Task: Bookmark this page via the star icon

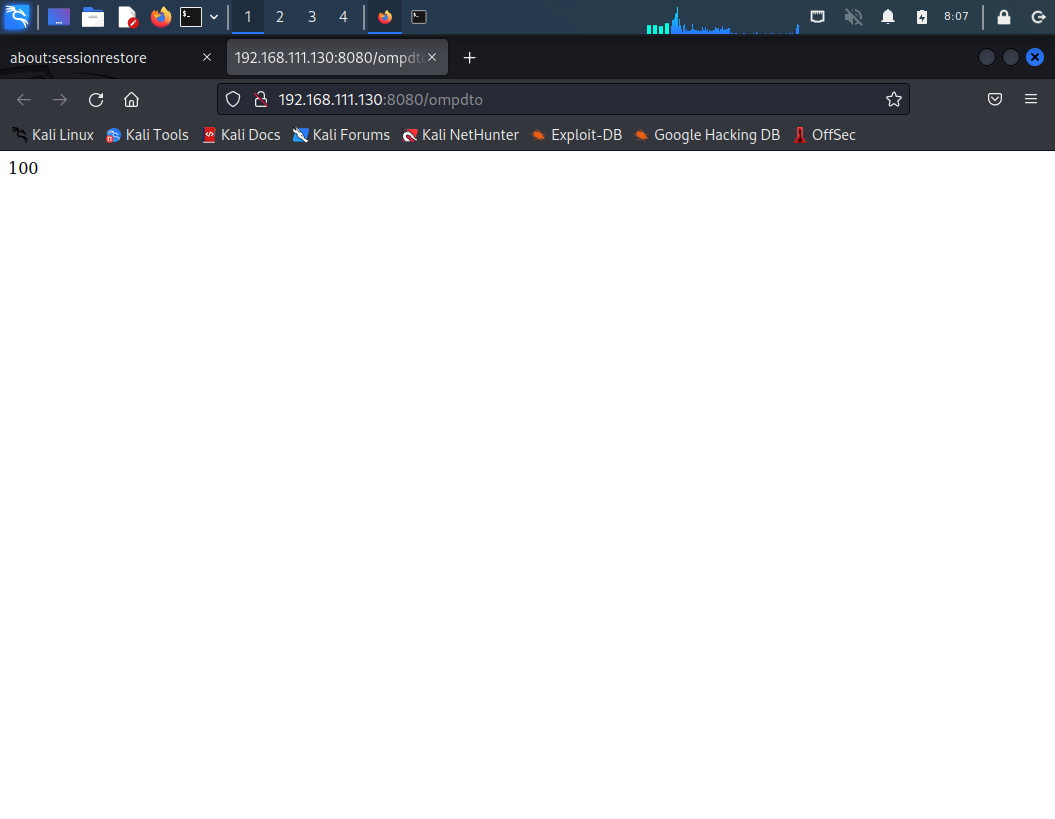Action: pyautogui.click(x=893, y=99)
